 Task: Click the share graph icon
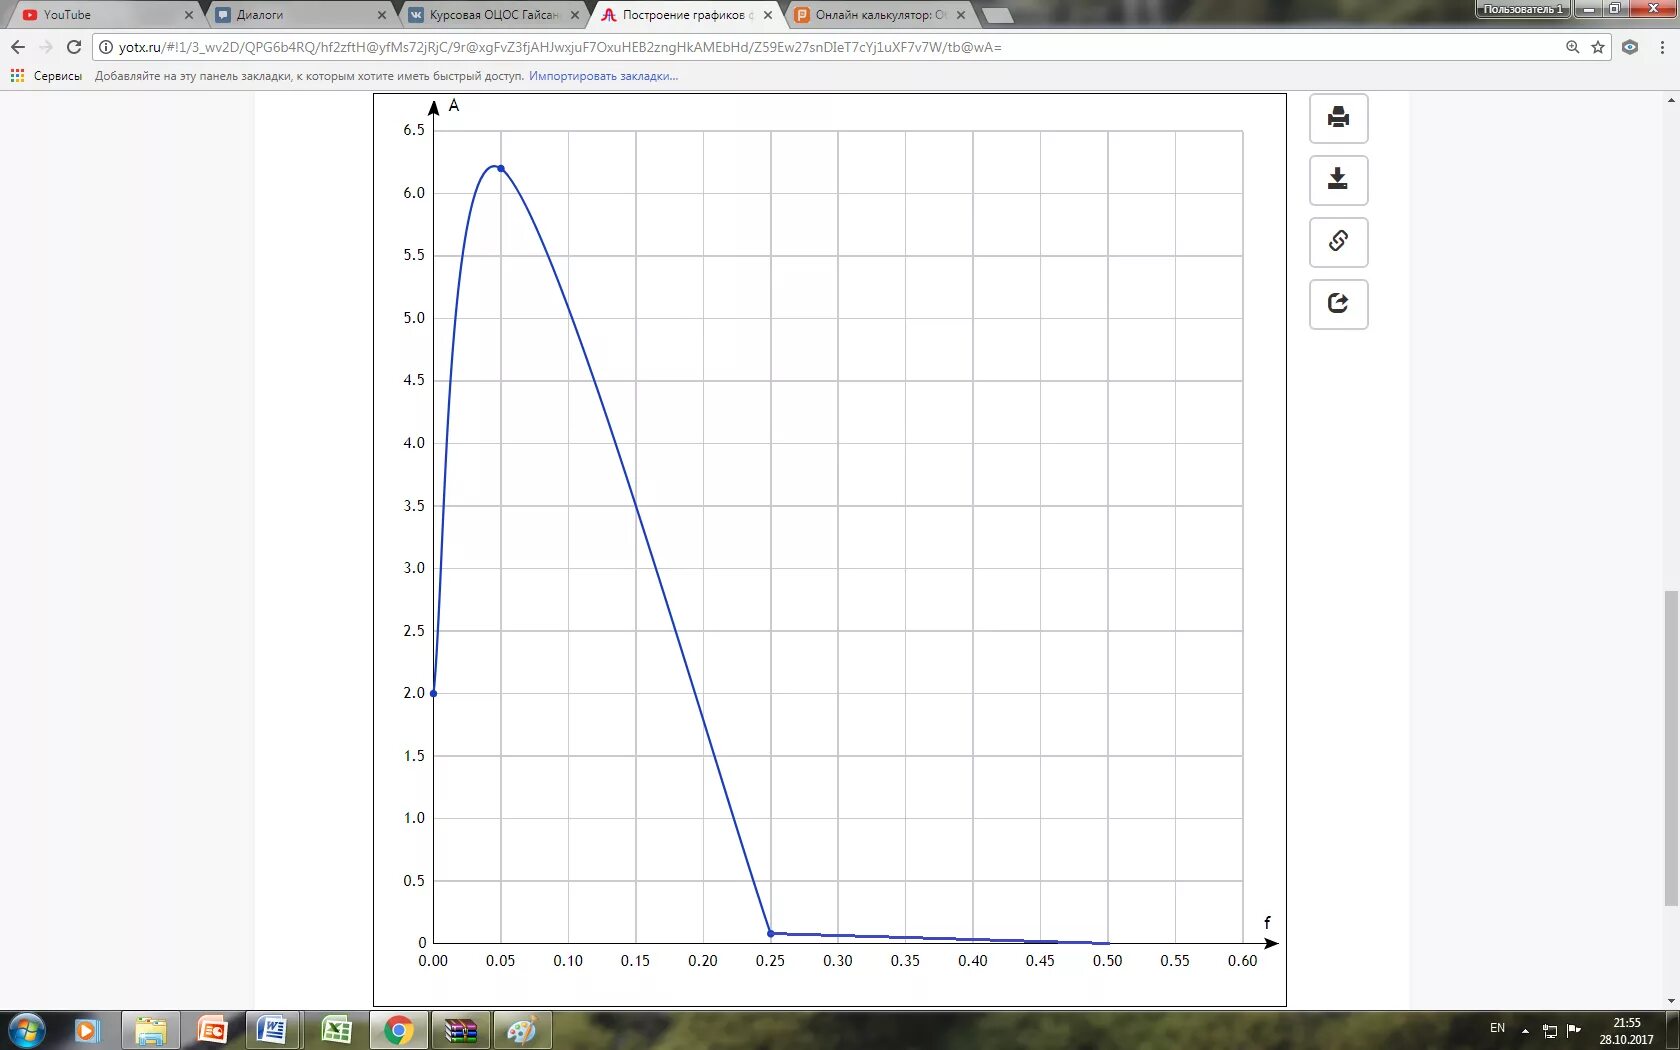coord(1338,304)
